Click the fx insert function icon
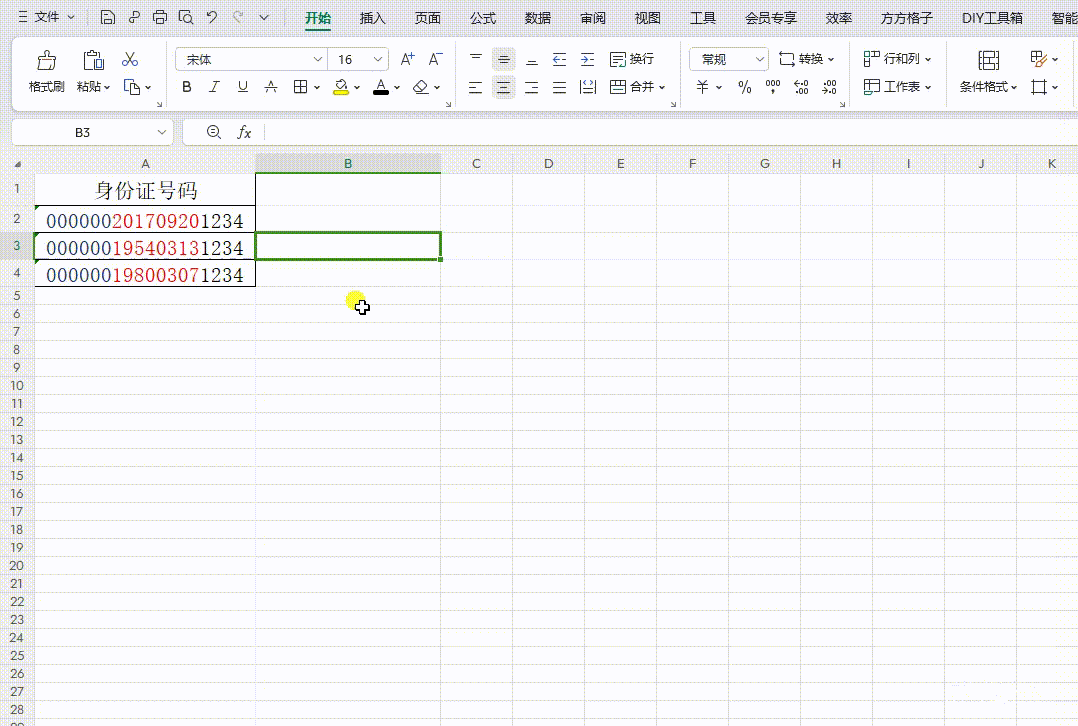Viewport: 1078px width, 726px height. (244, 132)
